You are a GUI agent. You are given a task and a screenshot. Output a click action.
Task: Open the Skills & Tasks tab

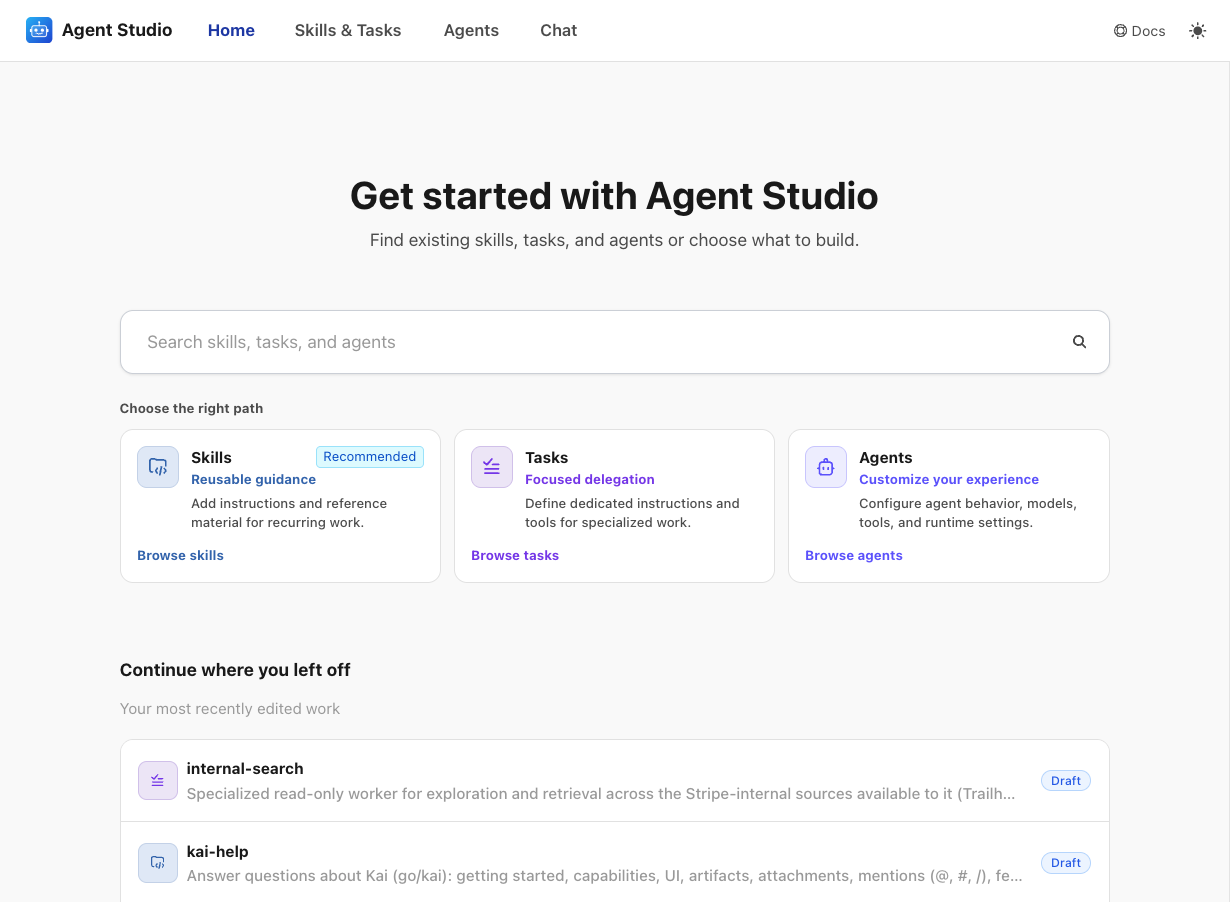pos(348,30)
